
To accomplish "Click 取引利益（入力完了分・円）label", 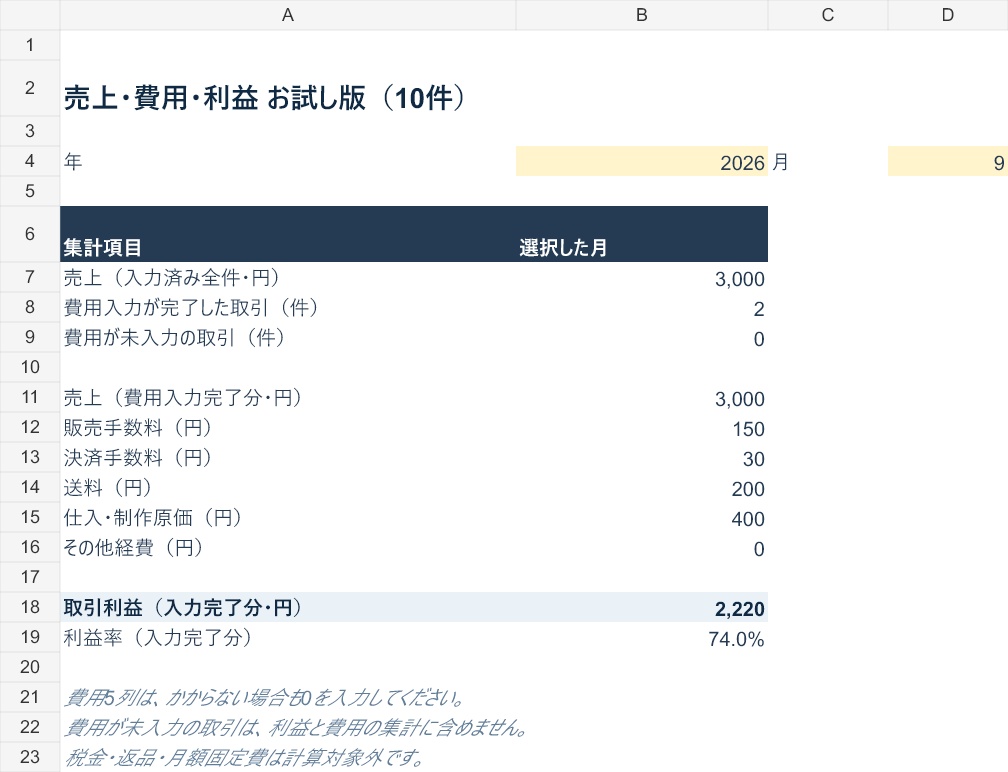I will point(183,607).
